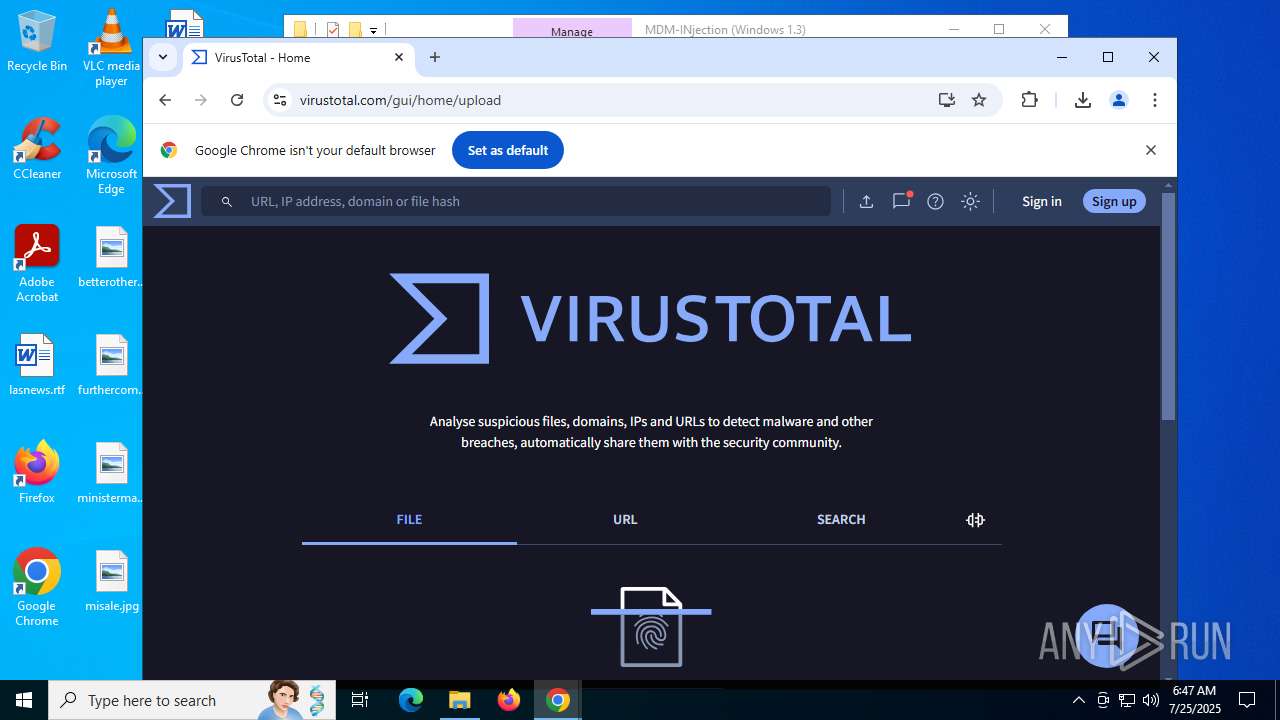Click the fingerprint file upload icon
This screenshot has width=1280, height=720.
pos(651,627)
